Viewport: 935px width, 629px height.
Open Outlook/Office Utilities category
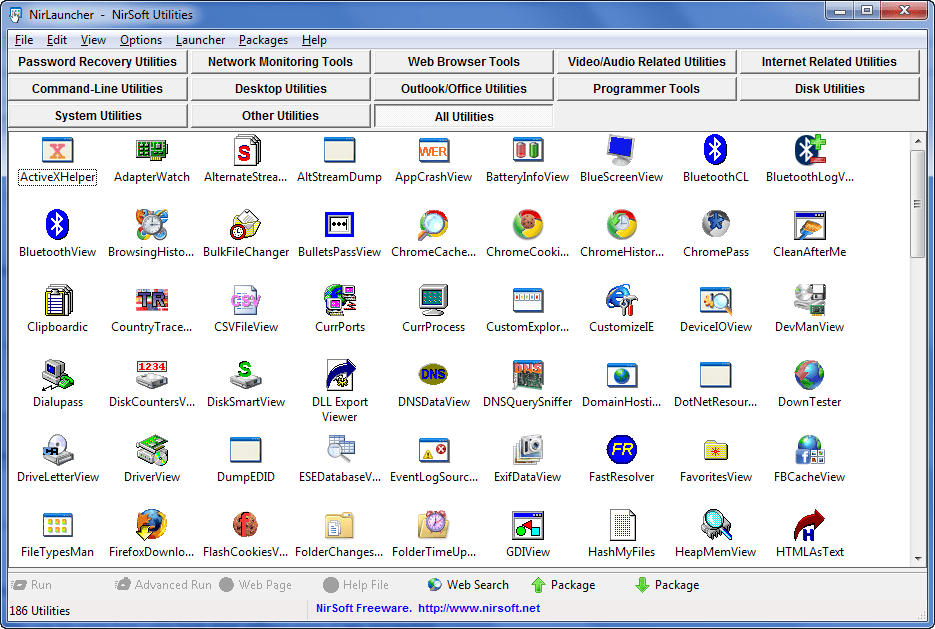pyautogui.click(x=463, y=89)
